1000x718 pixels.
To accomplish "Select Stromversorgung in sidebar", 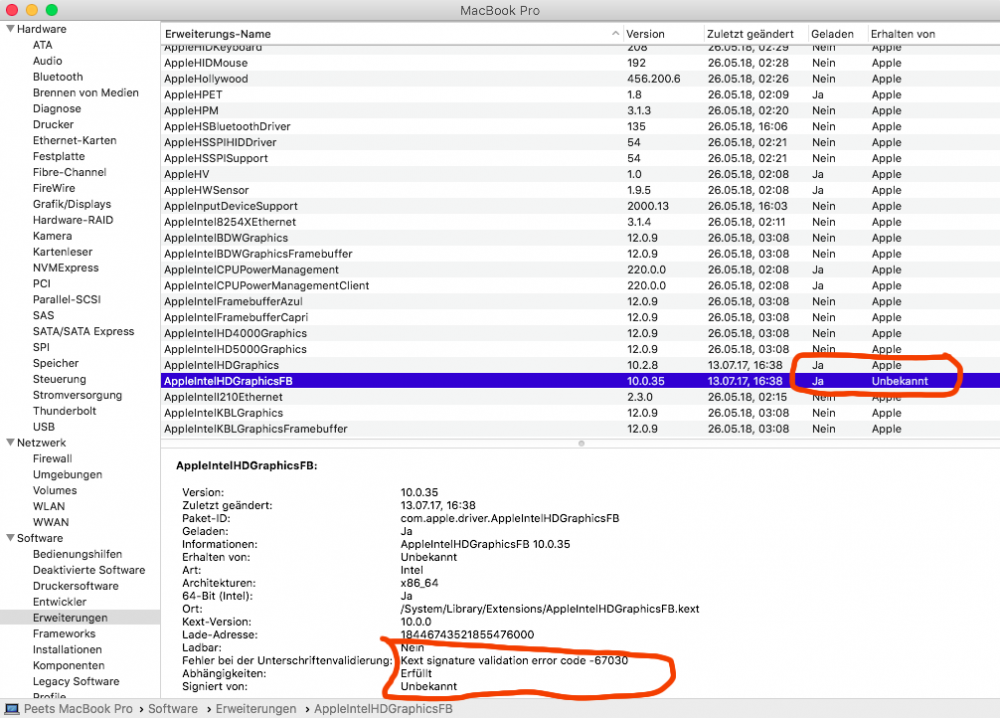I will point(77,395).
